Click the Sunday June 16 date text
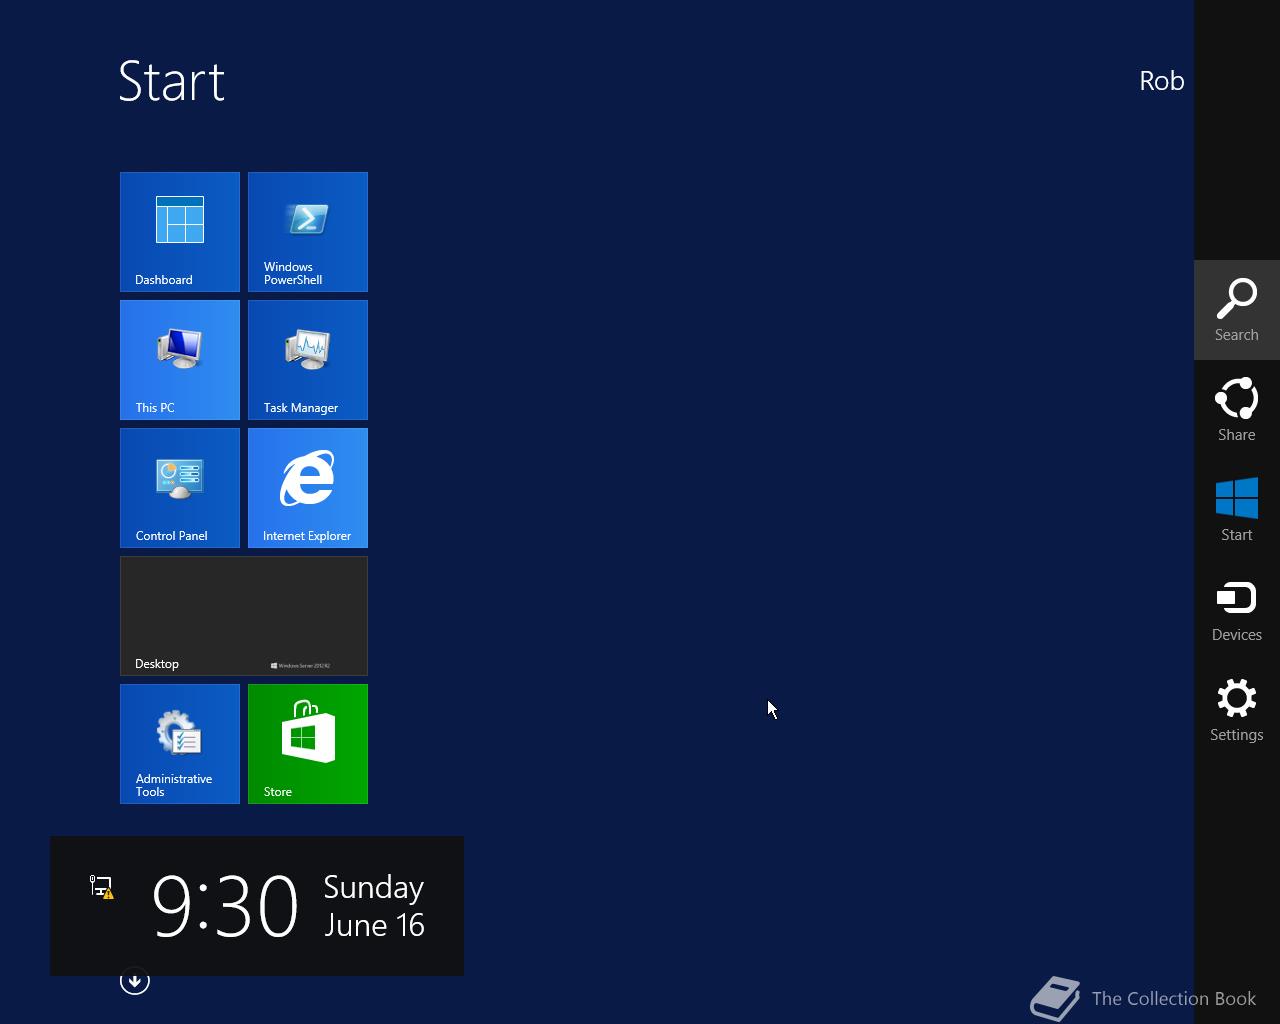This screenshot has height=1024, width=1280. 374,906
